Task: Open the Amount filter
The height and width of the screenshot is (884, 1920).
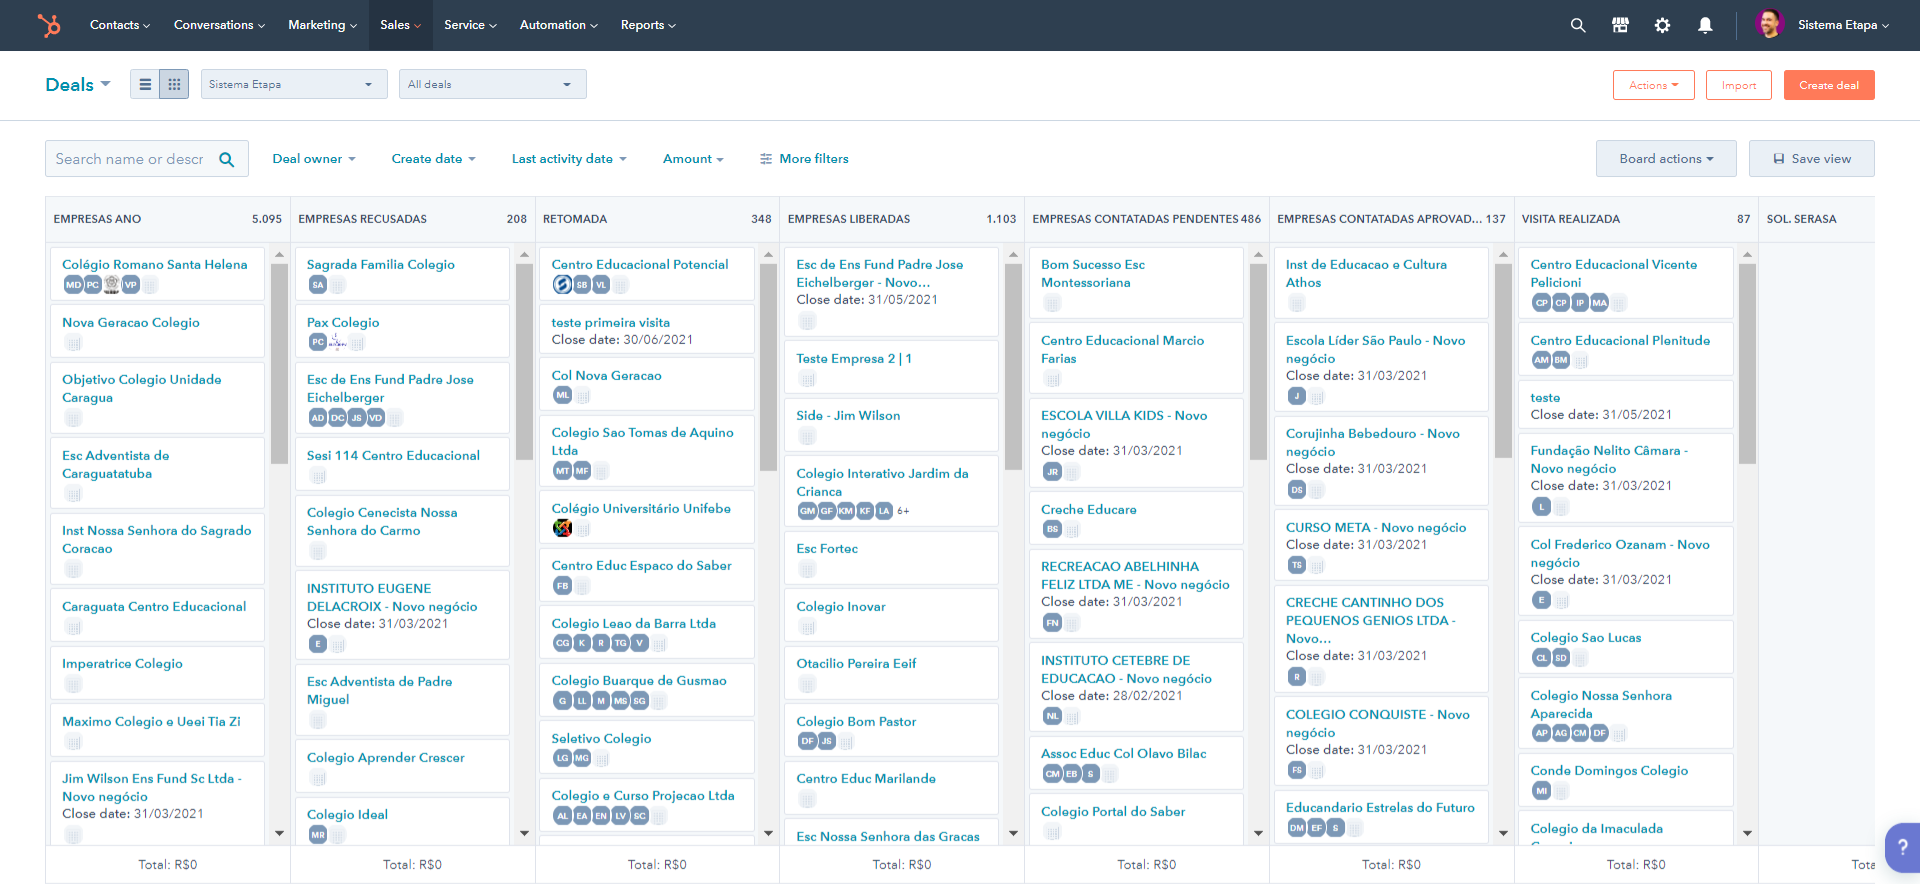Action: pos(693,159)
